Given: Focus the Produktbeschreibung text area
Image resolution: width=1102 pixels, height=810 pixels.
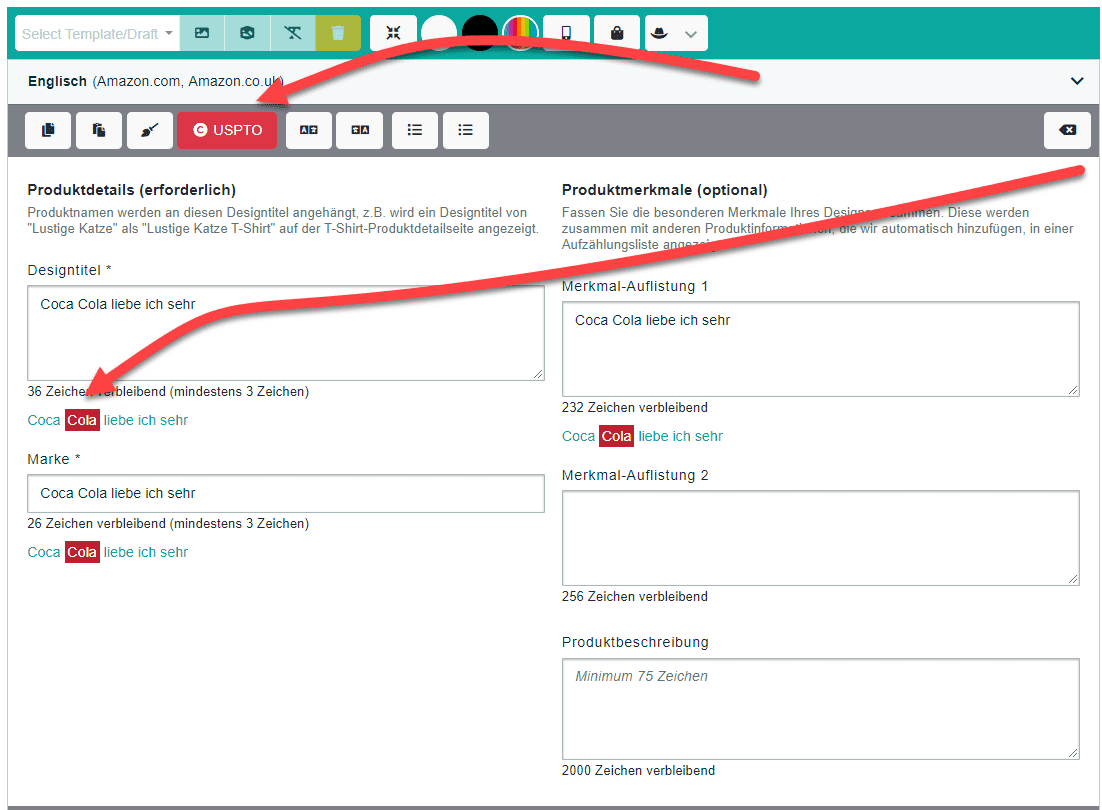Looking at the screenshot, I should coord(820,709).
